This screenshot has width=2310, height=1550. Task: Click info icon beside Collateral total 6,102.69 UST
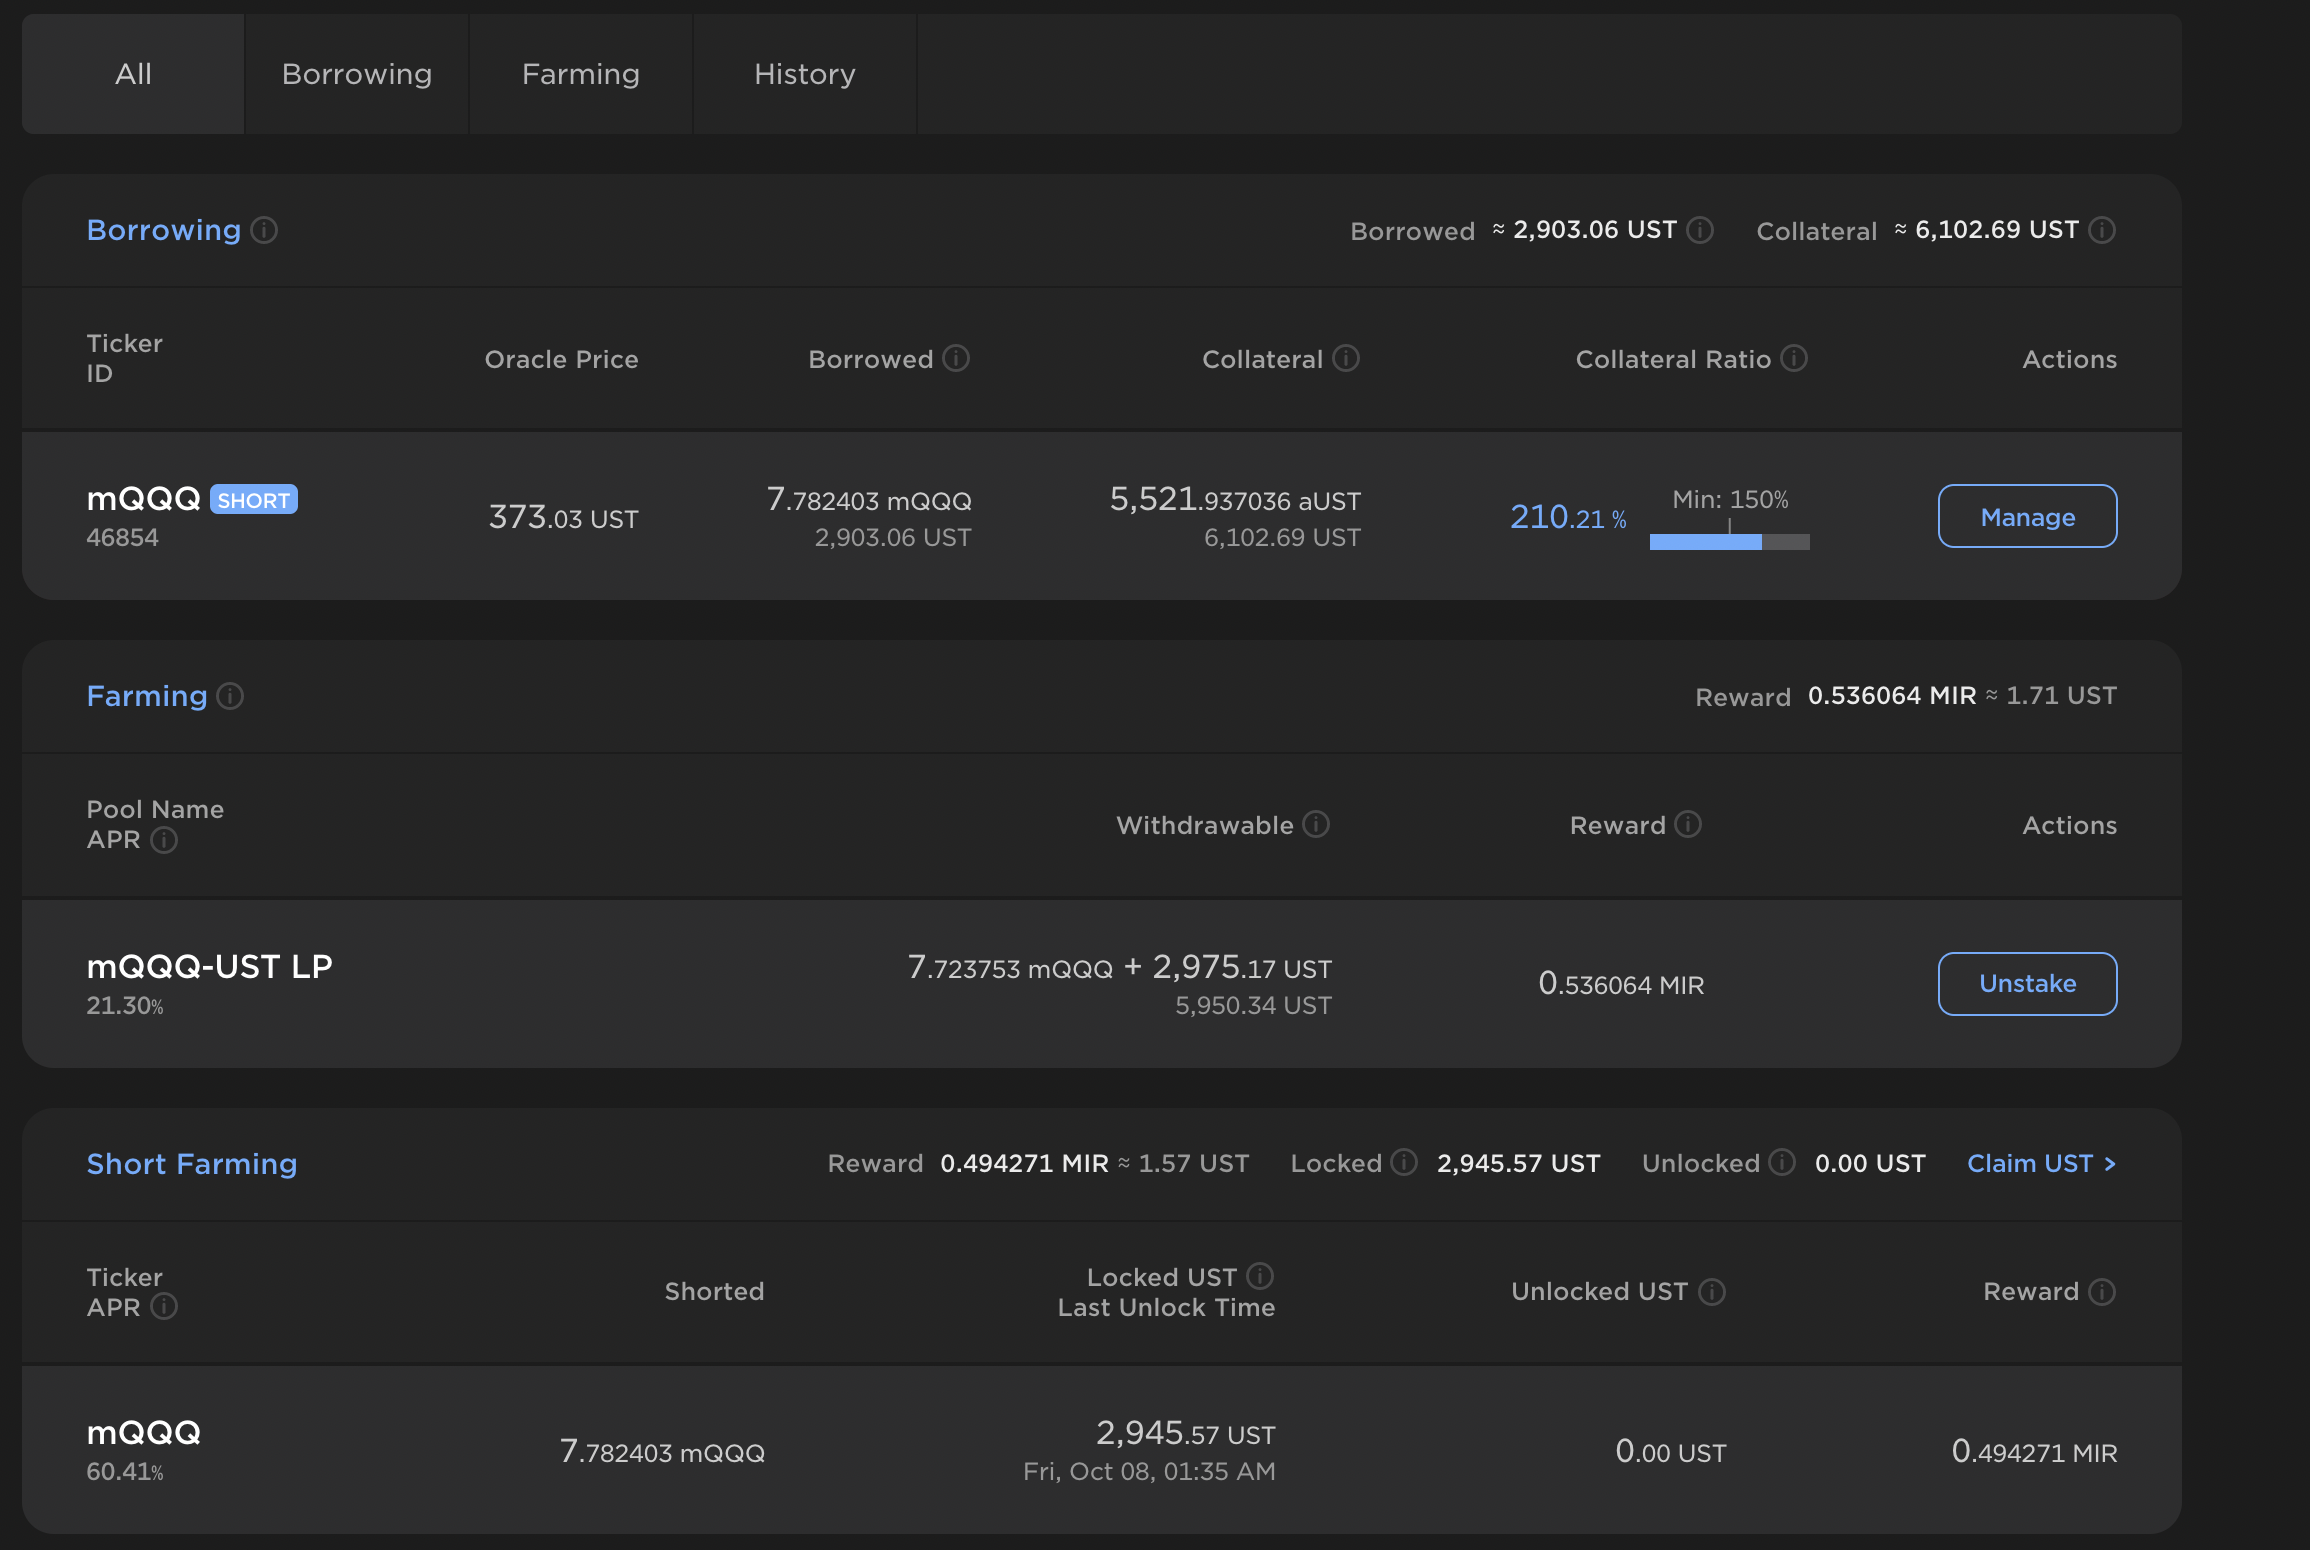pos(2102,230)
